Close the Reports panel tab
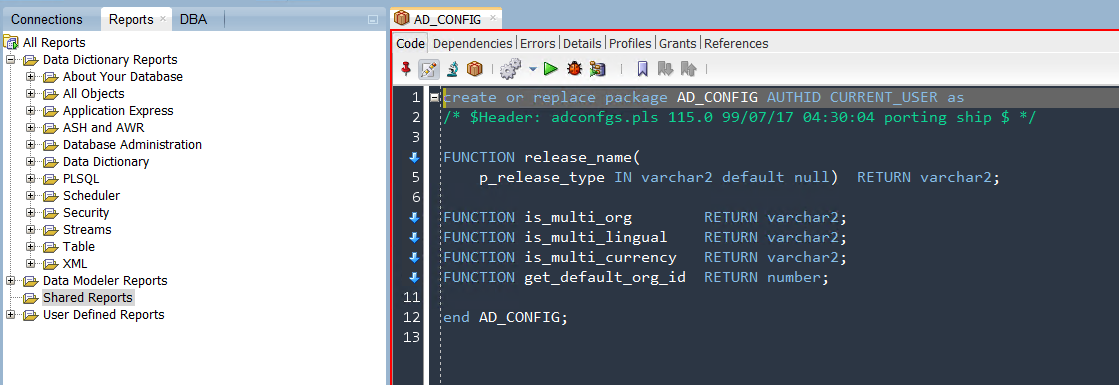 tap(163, 18)
